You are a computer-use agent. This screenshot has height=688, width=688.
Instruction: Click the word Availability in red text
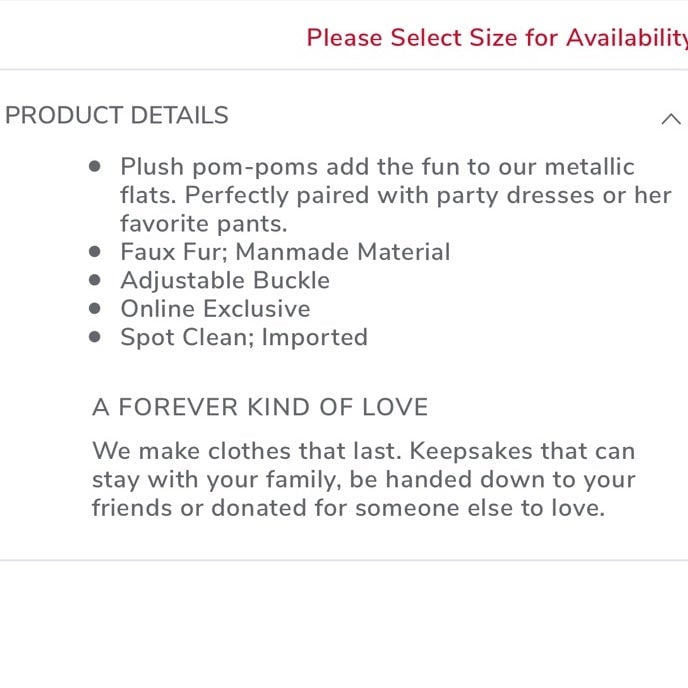pos(627,38)
